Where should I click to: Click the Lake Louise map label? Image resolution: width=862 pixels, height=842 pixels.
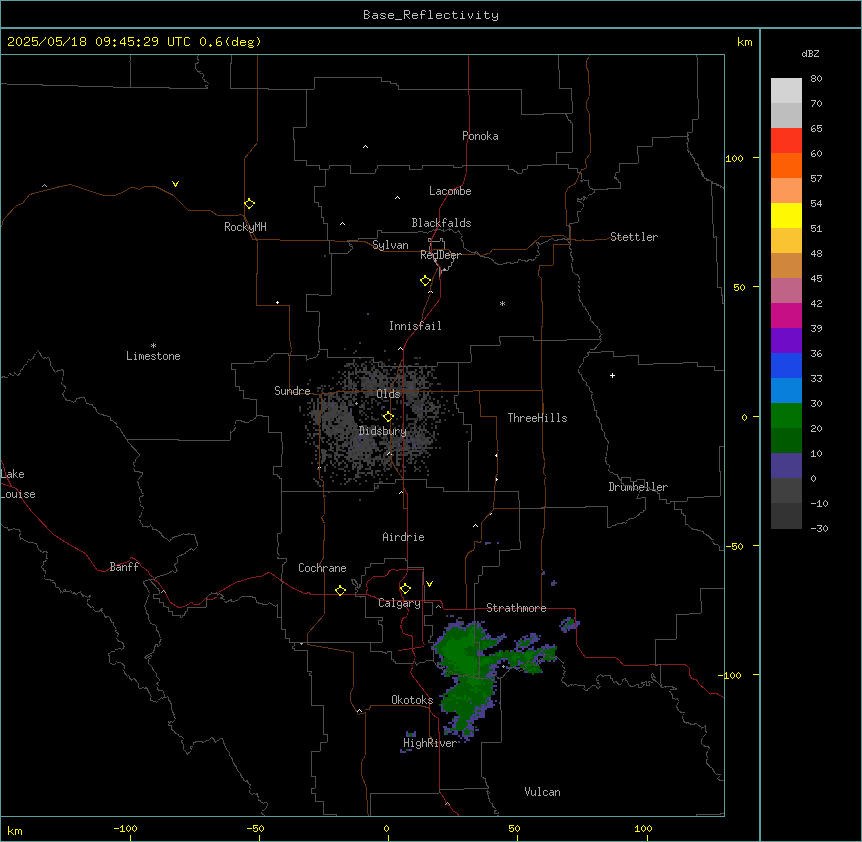click(x=18, y=484)
